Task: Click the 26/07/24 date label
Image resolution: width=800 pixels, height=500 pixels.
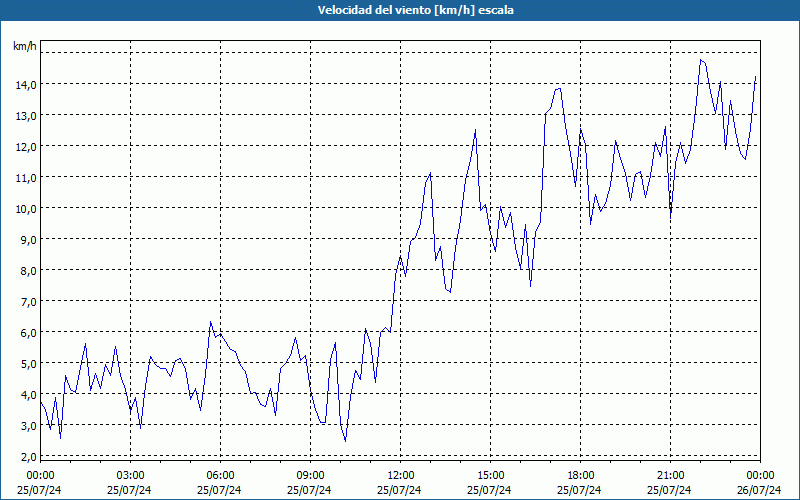Action: [759, 490]
